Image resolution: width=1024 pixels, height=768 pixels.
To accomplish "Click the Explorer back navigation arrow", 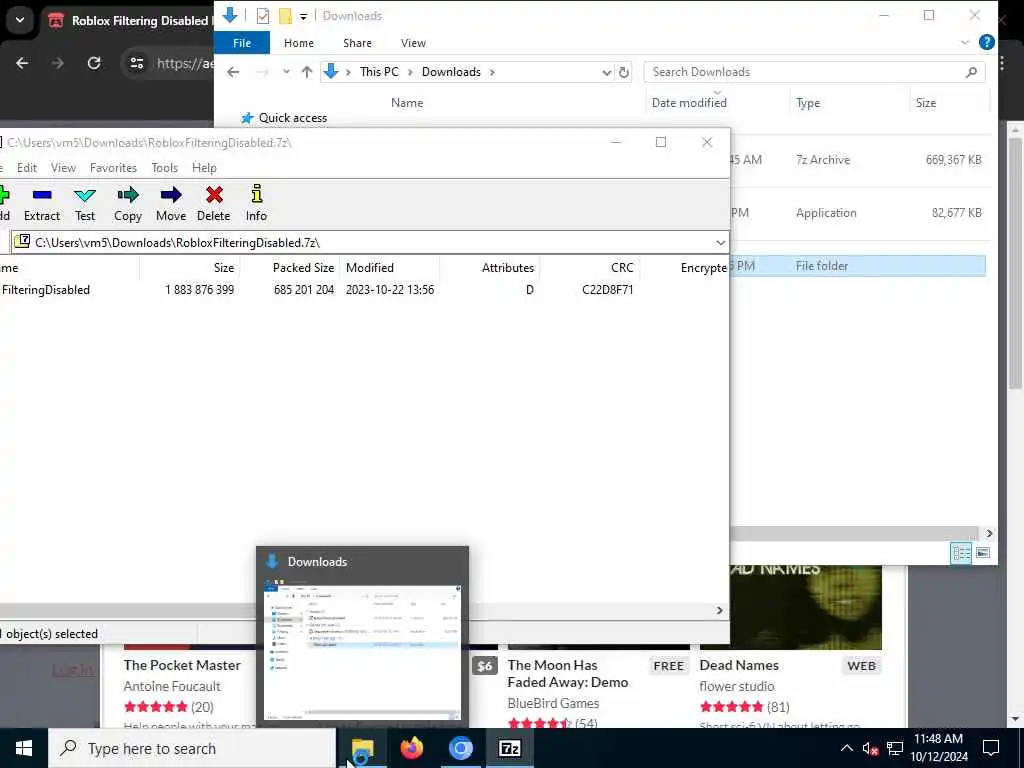I will pyautogui.click(x=233, y=72).
